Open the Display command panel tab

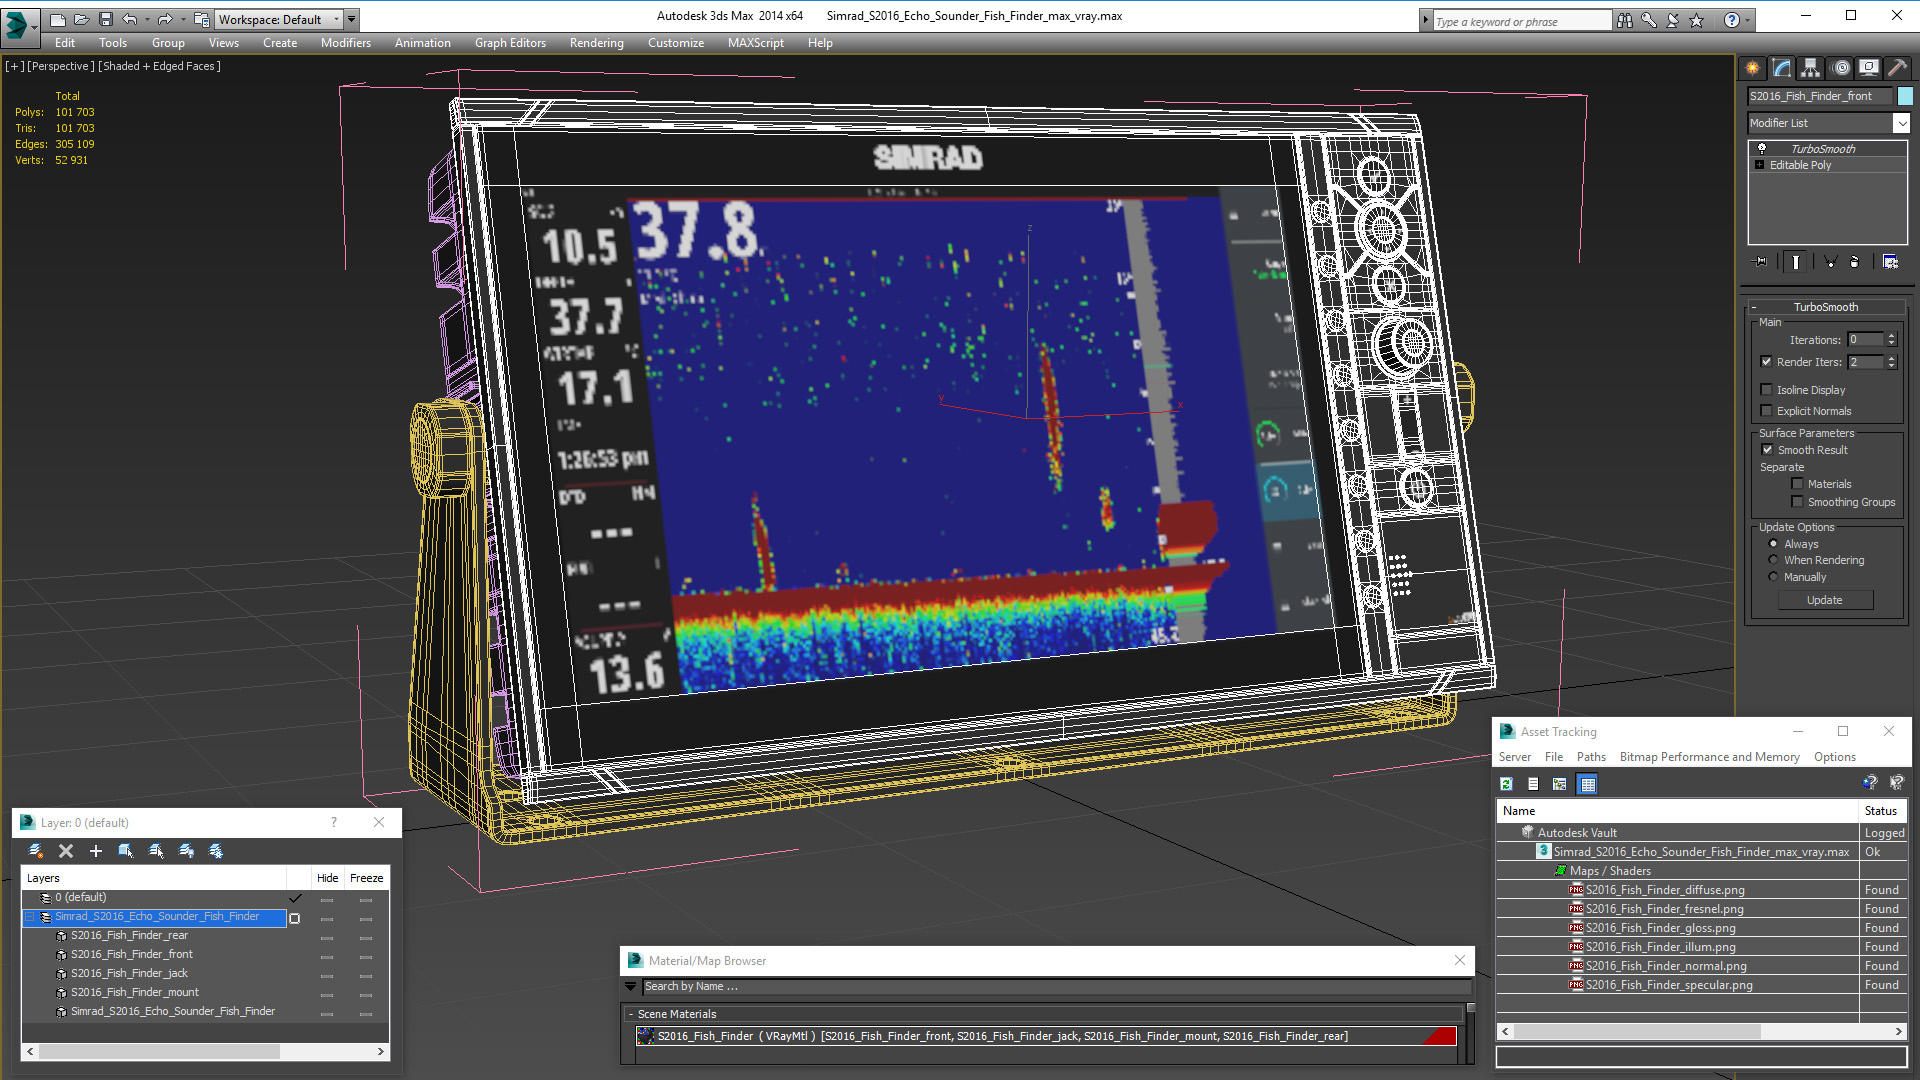1868,68
